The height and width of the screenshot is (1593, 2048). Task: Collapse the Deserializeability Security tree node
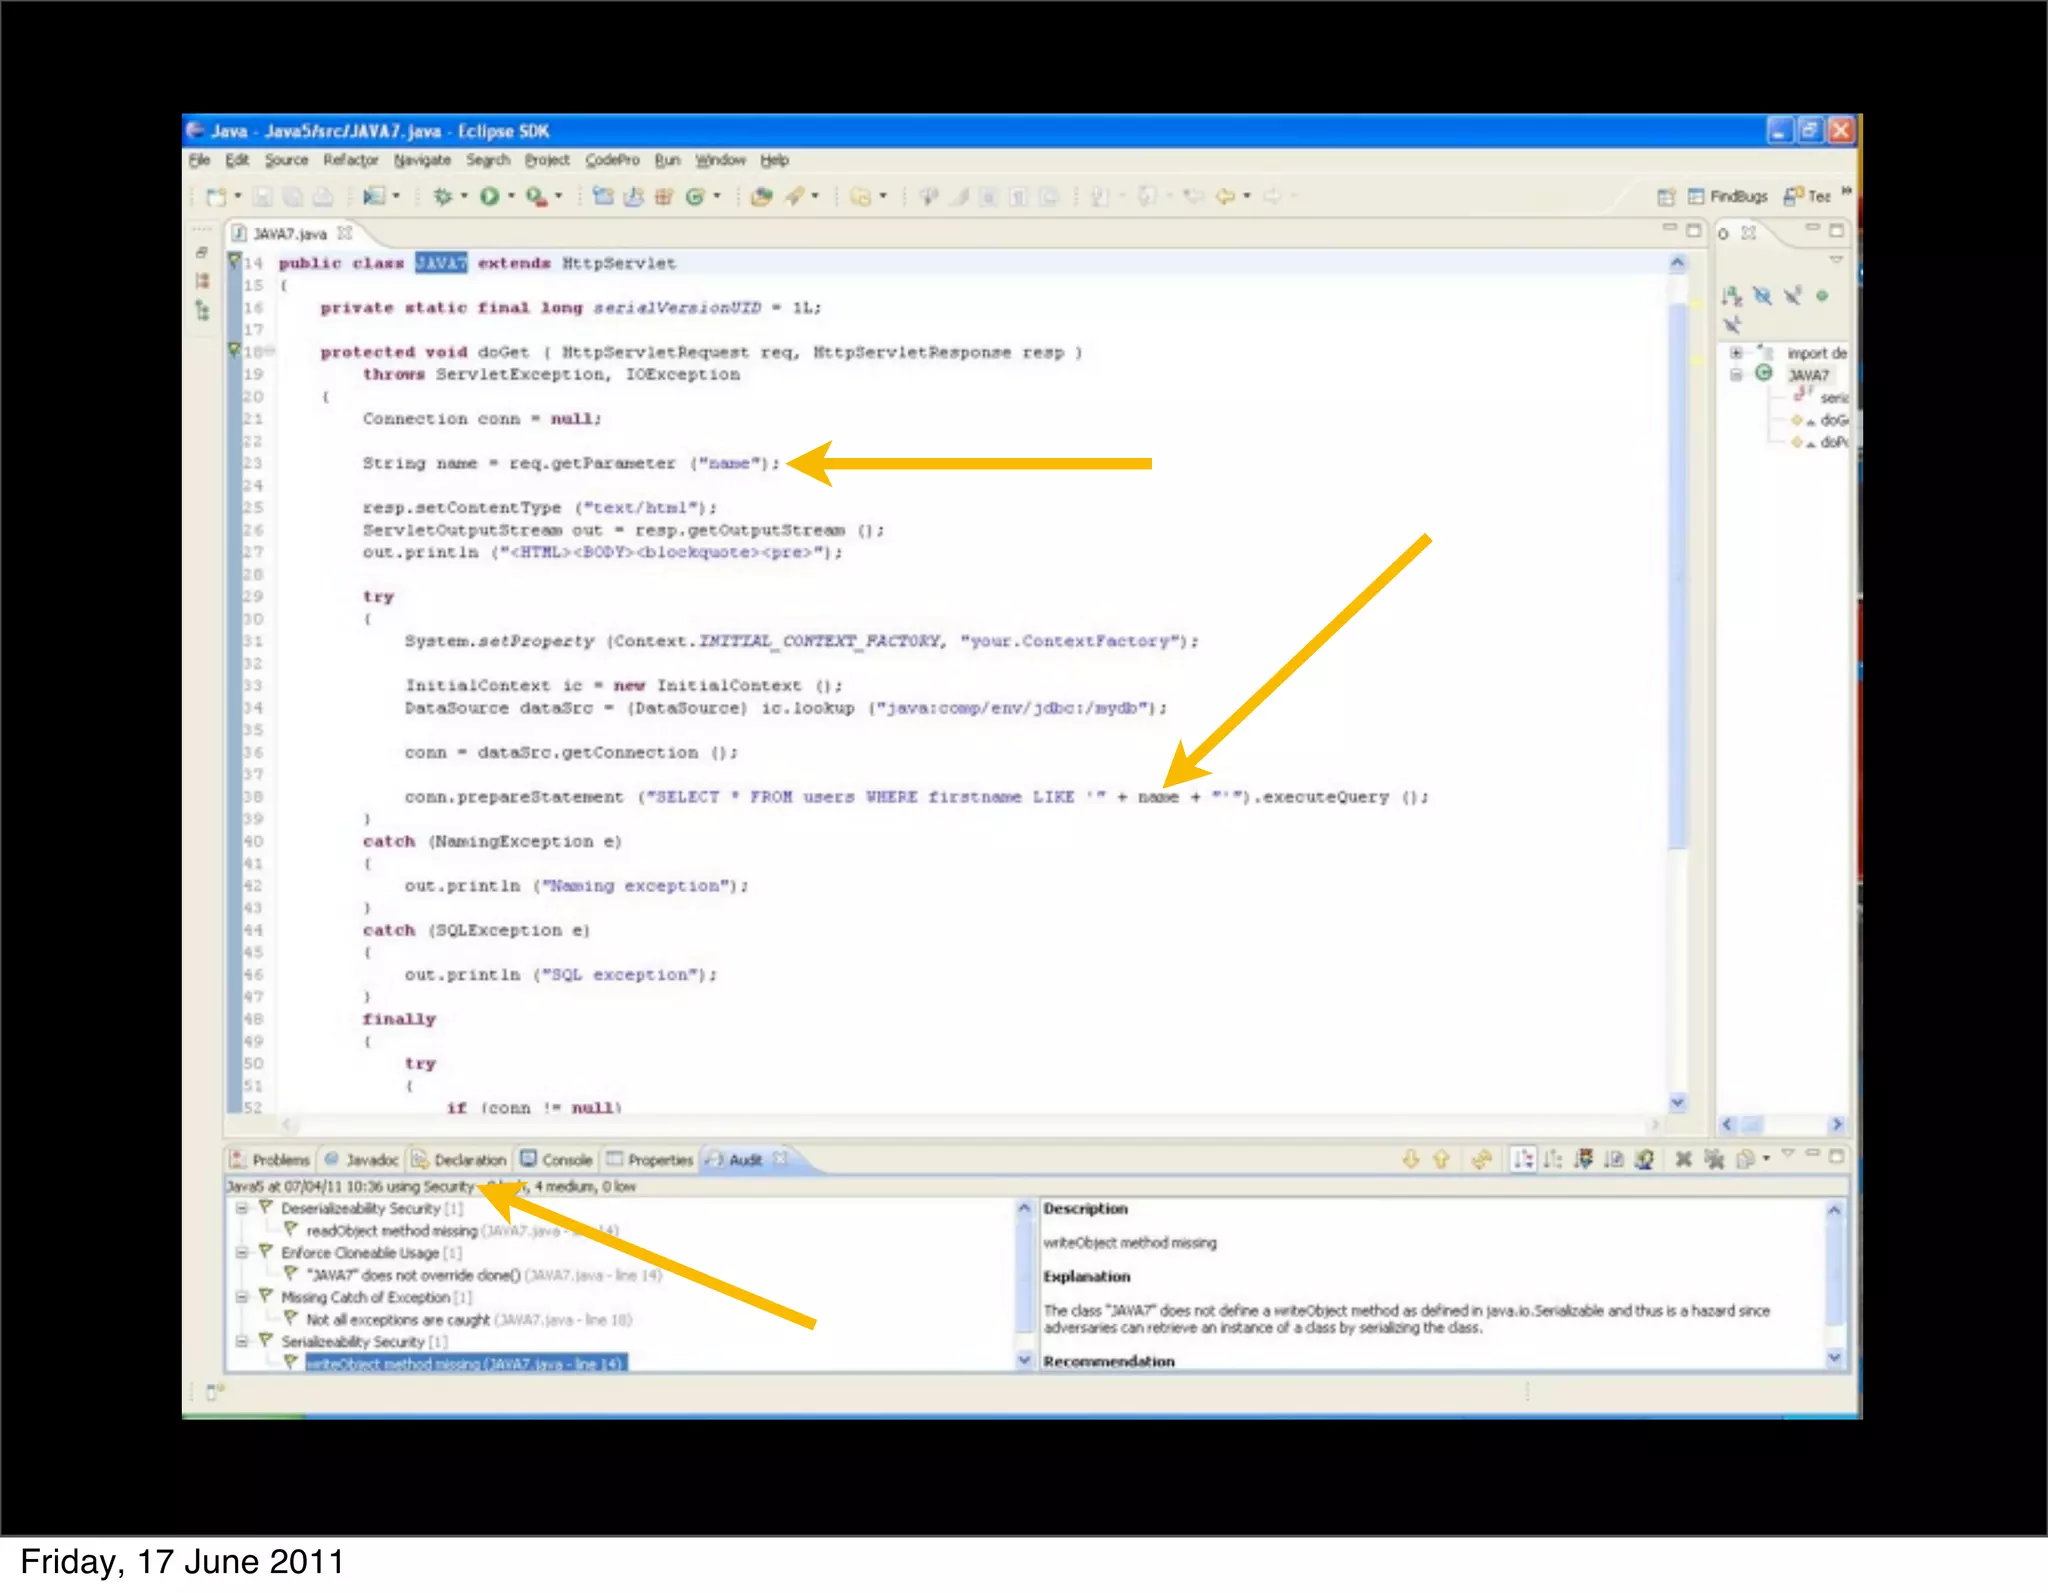click(241, 1208)
